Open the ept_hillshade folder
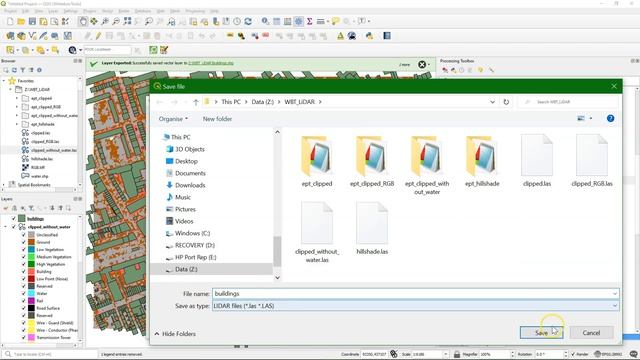Viewport: 640px width, 360px height. point(482,162)
